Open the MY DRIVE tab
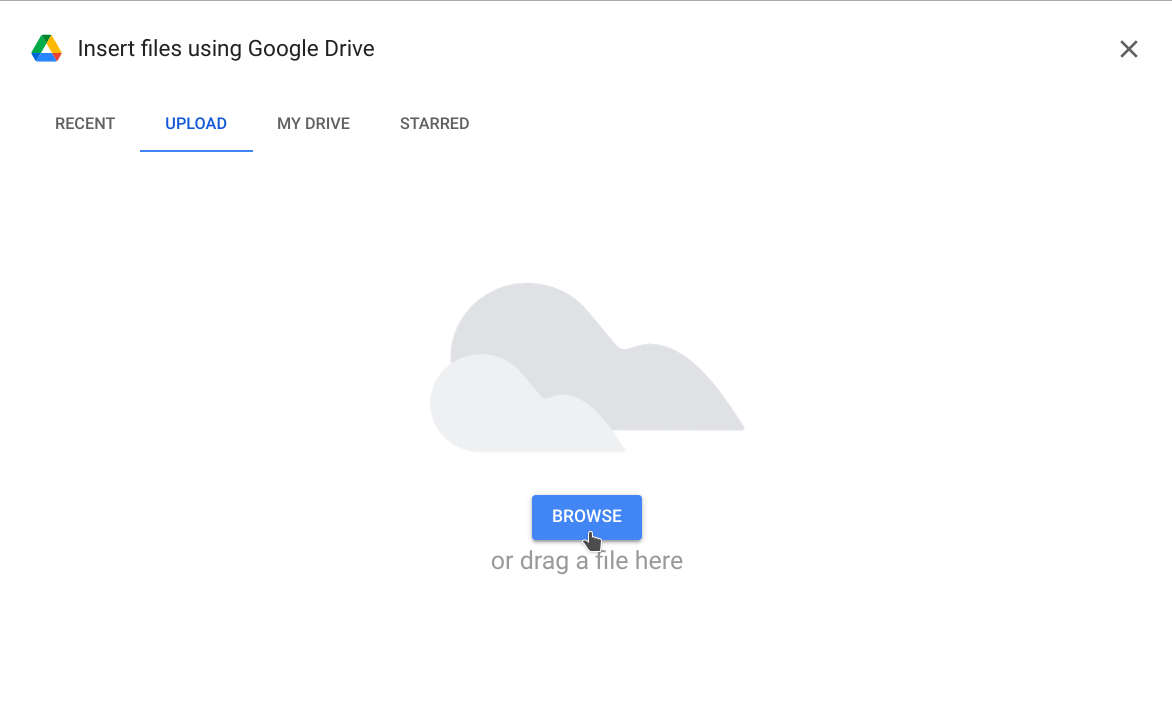The width and height of the screenshot is (1172, 725). (313, 123)
